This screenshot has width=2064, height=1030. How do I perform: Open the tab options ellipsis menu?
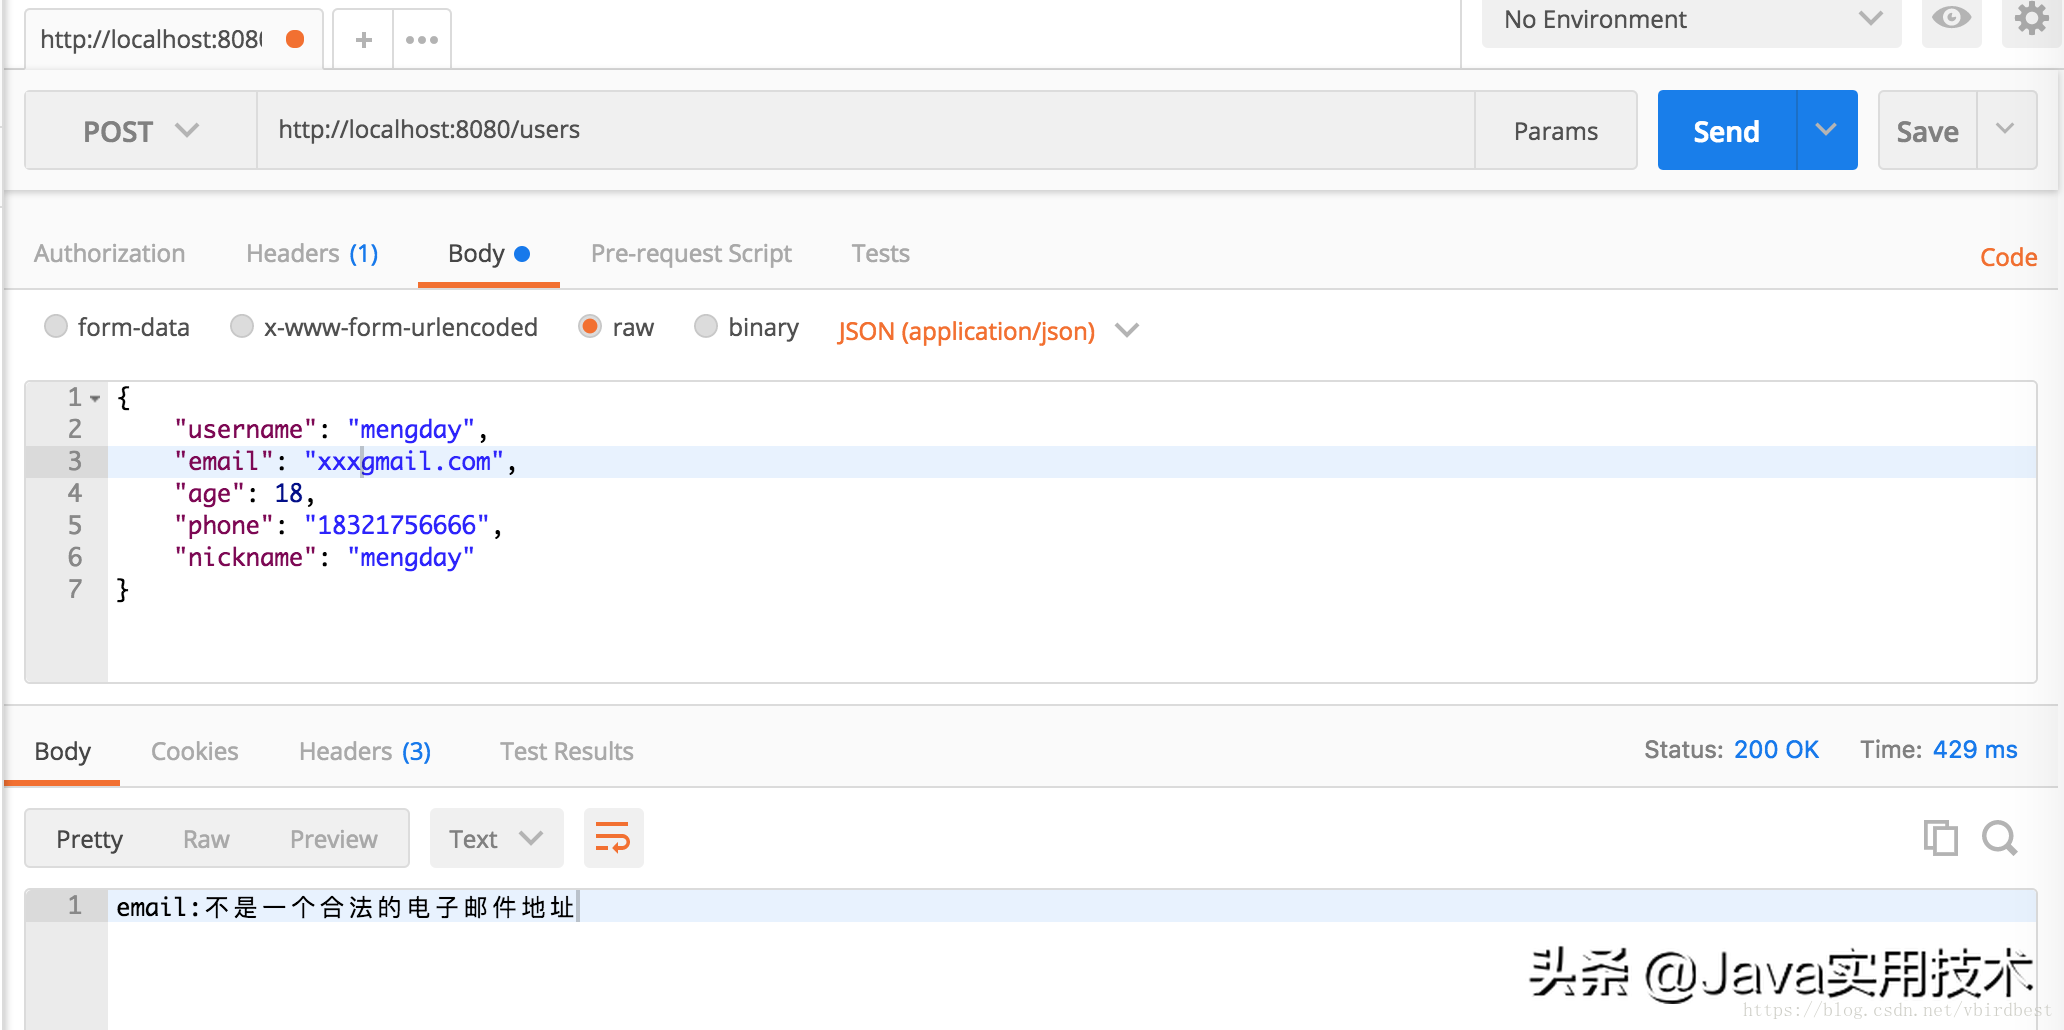pos(422,40)
